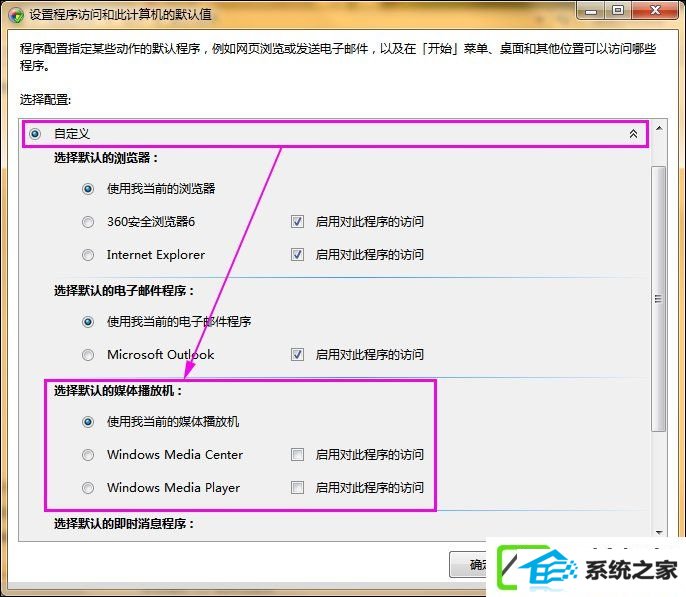The height and width of the screenshot is (597, 686).
Task: Uncheck access checkbox for Internet Explorer
Action: [x=298, y=255]
